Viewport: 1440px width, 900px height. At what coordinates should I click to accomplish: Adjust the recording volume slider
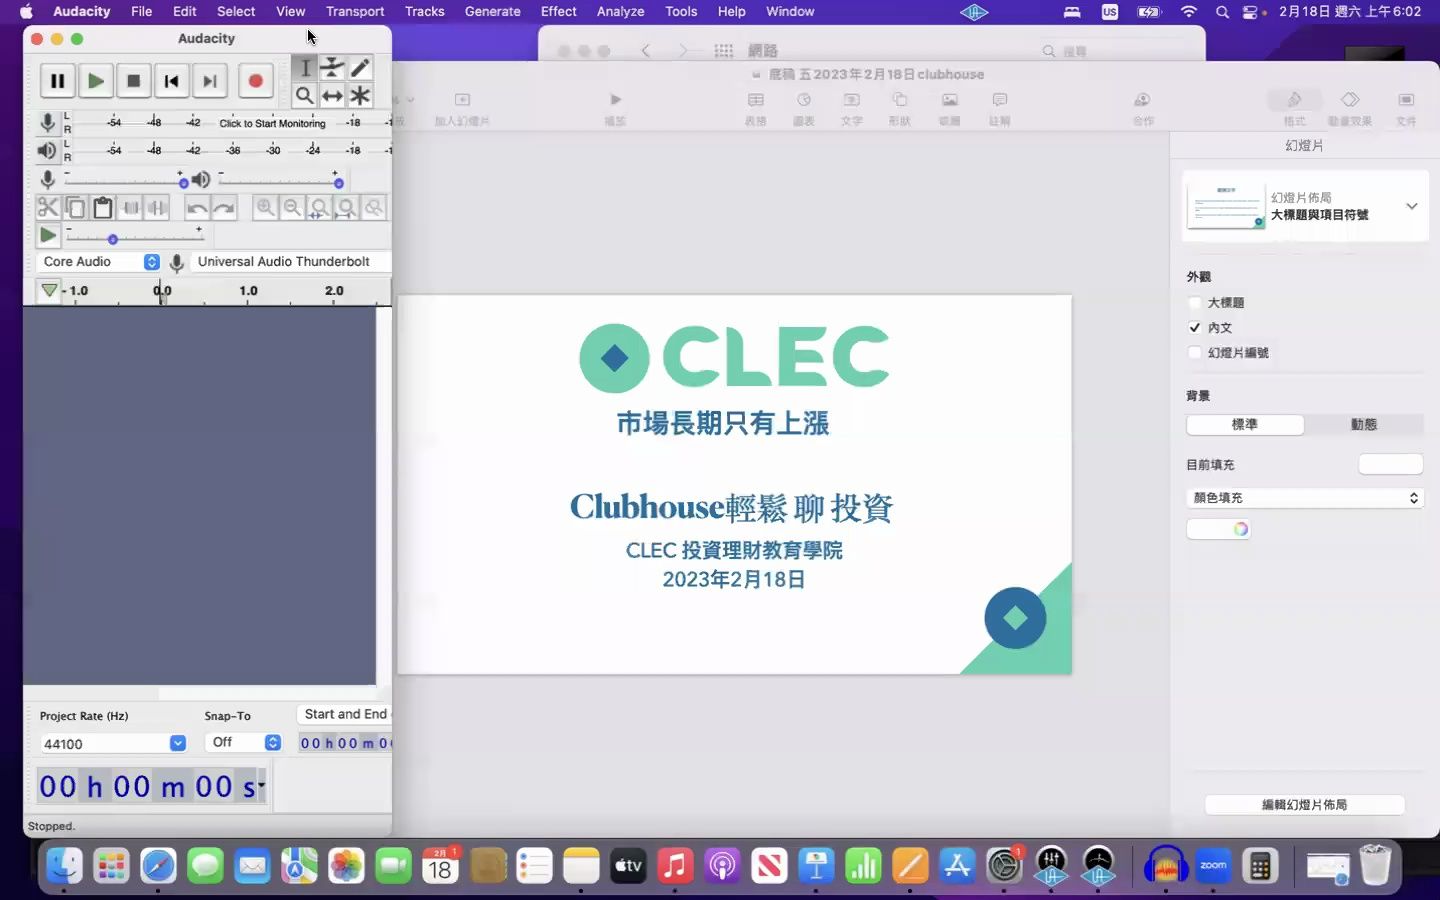125,181
